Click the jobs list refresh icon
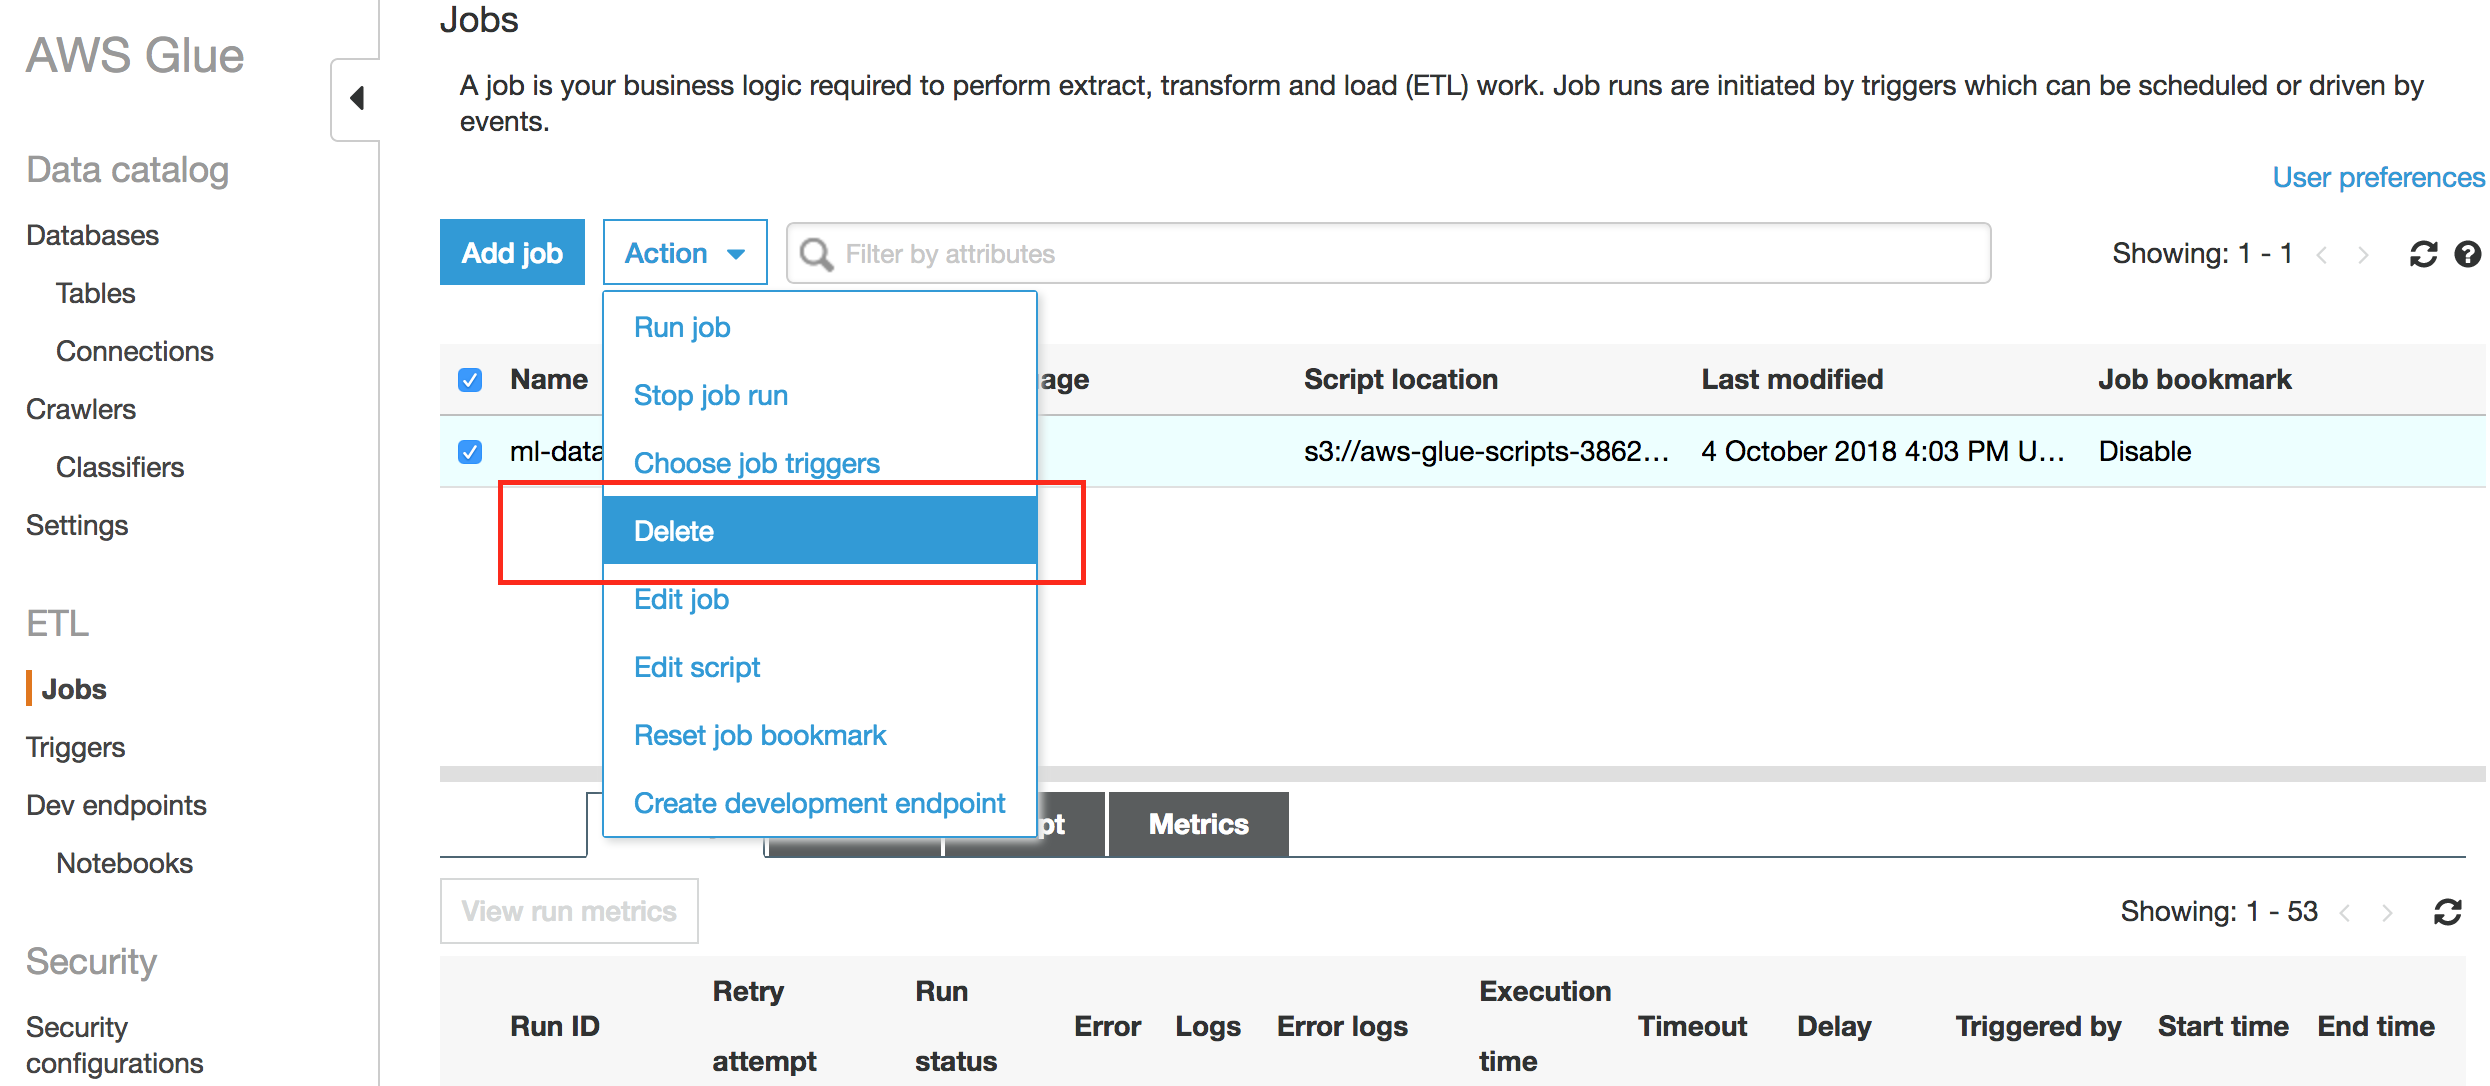The height and width of the screenshot is (1086, 2490). point(2423,254)
